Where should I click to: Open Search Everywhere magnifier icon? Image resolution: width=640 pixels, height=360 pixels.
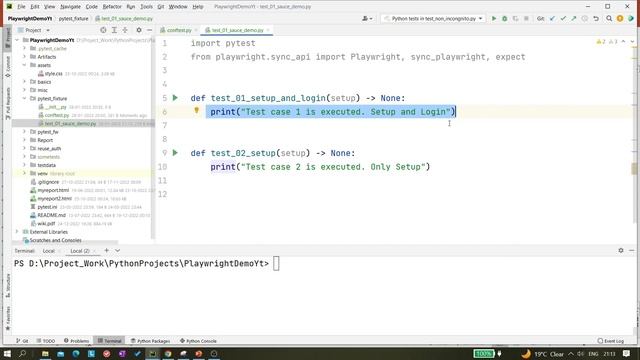[x=609, y=18]
